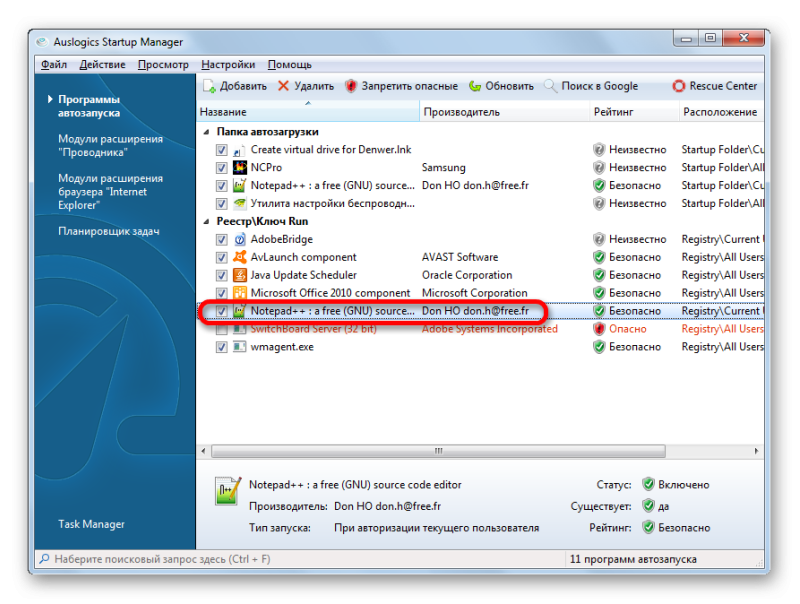
Task: Sort by the Производитель column header
Action: click(x=504, y=112)
